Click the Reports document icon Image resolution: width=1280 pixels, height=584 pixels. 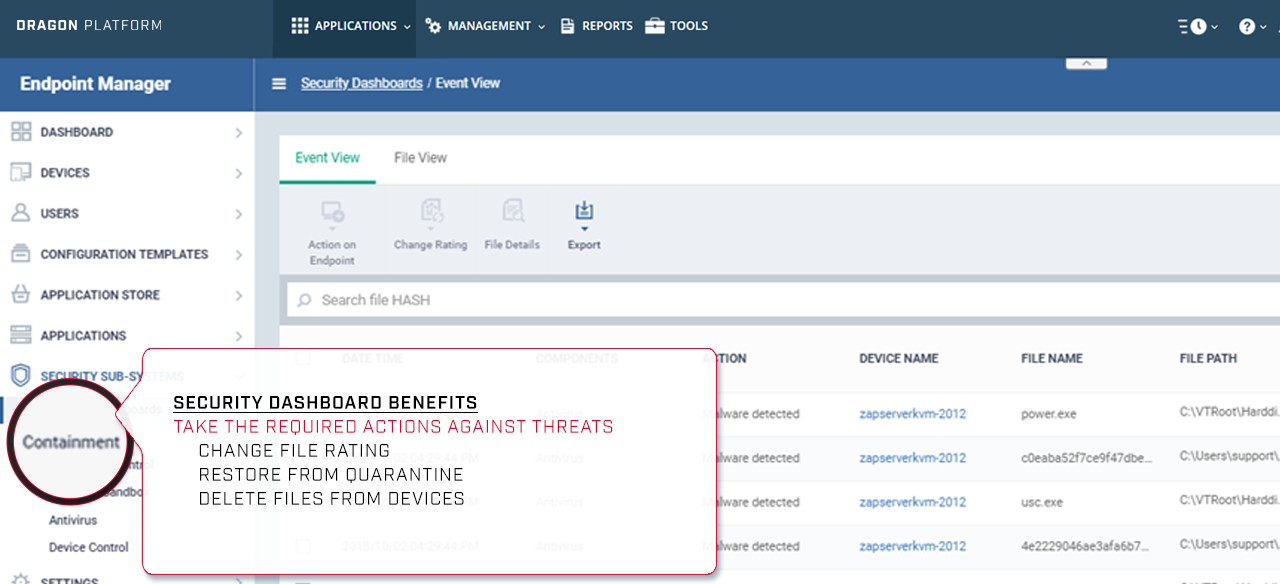point(567,26)
